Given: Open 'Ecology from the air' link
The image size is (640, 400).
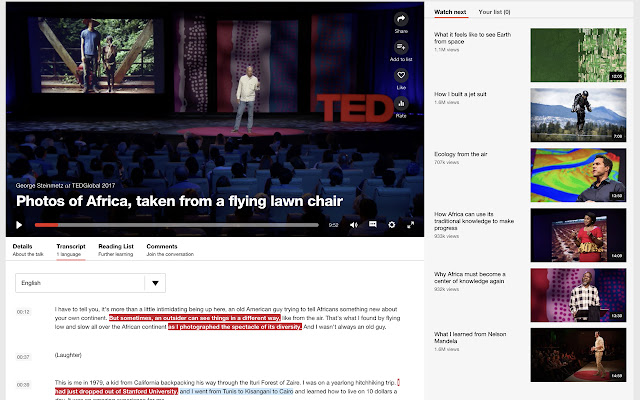Looking at the screenshot, I should [460, 154].
